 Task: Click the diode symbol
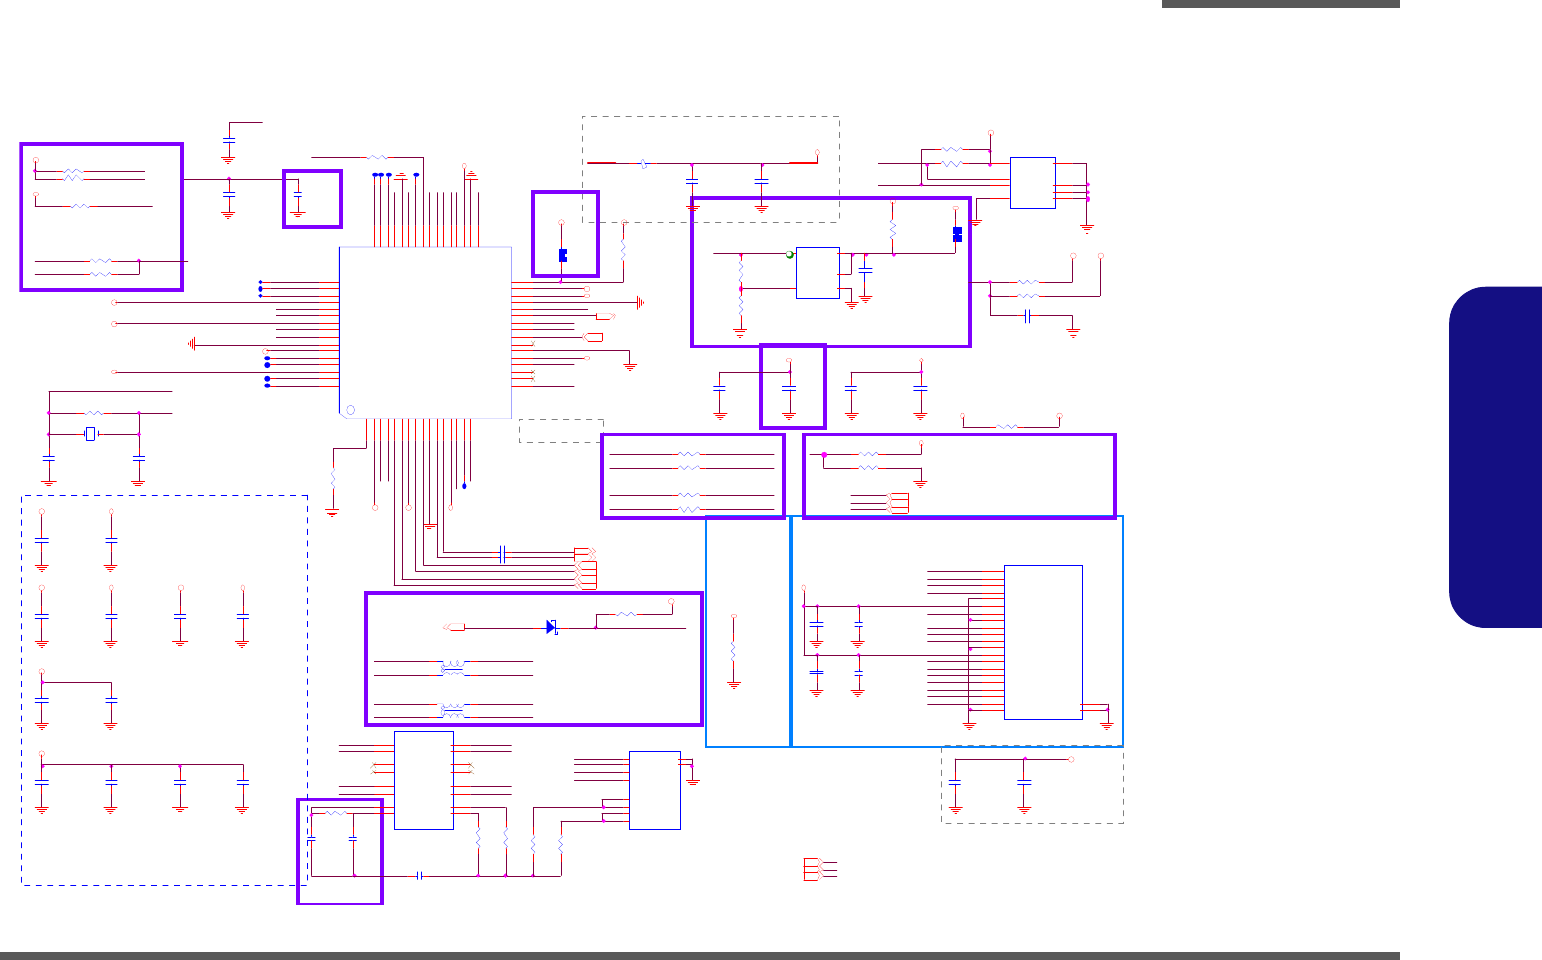tap(551, 627)
